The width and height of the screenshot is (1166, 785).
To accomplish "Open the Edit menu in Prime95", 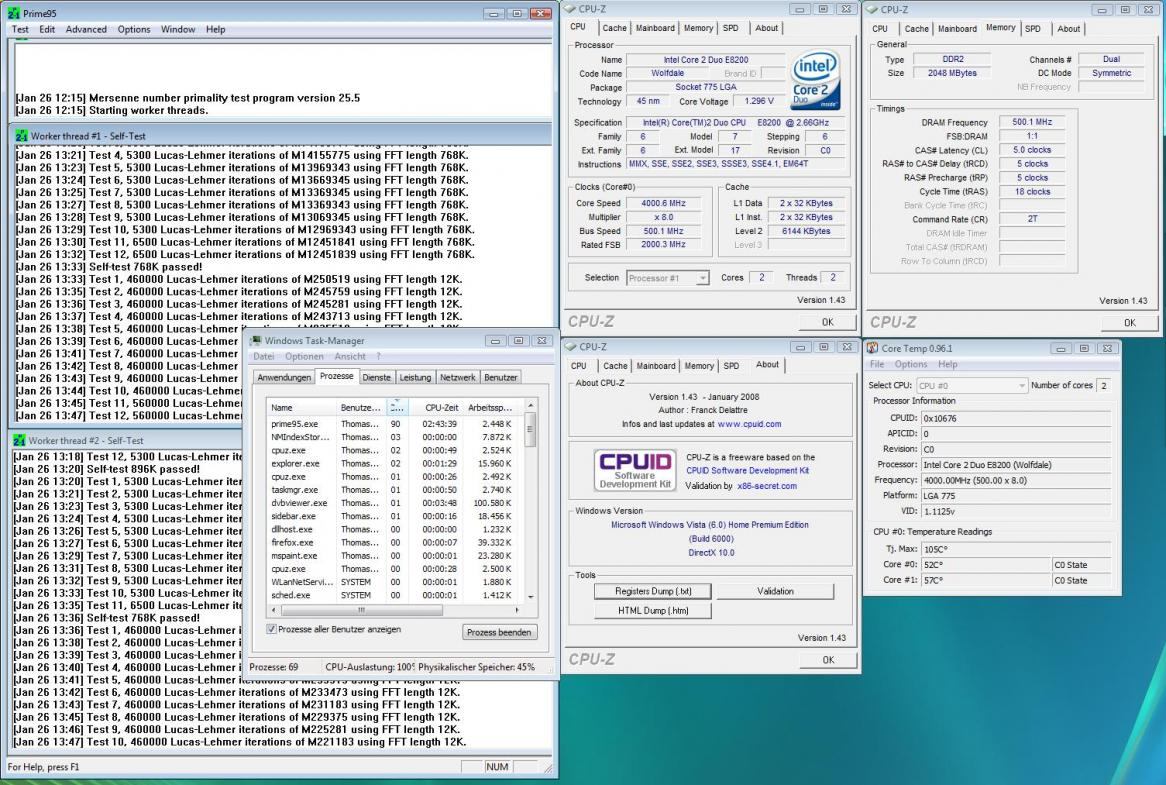I will pyautogui.click(x=47, y=29).
